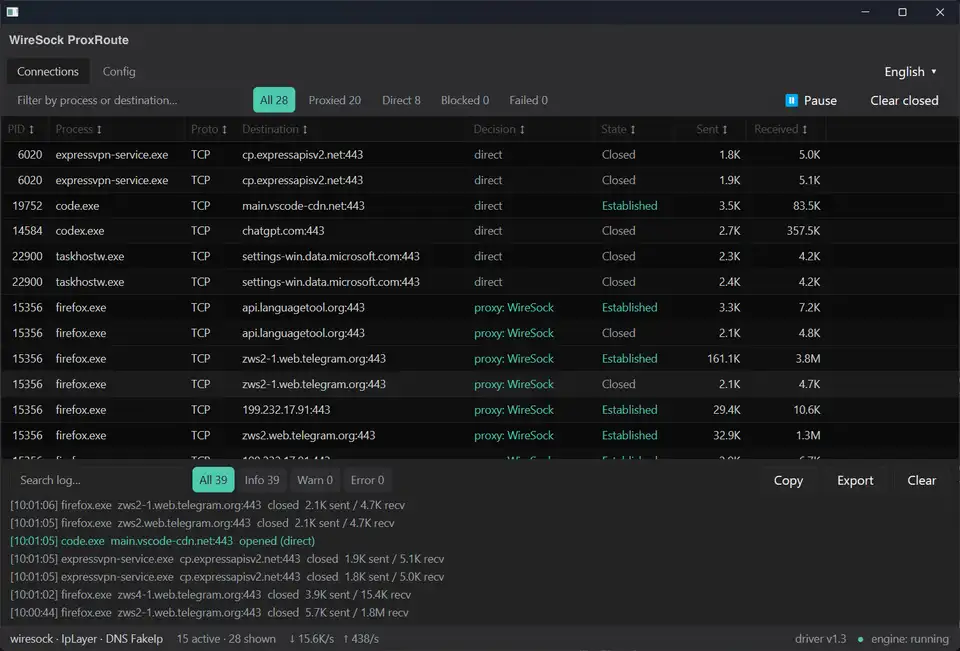Viewport: 960px width, 651px height.
Task: Filter connections by Direct 8
Action: pyautogui.click(x=401, y=100)
